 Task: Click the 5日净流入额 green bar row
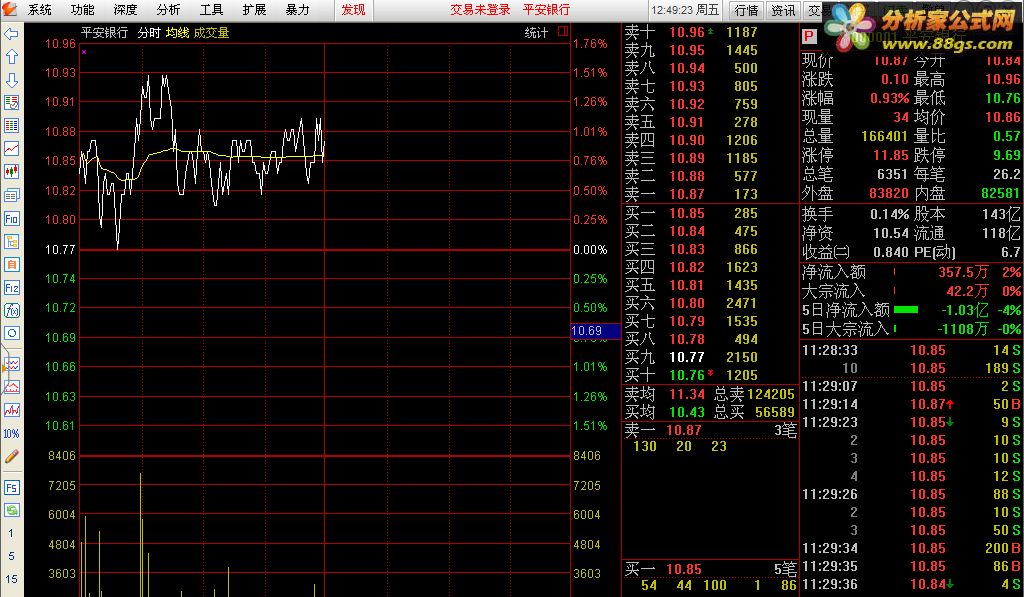pyautogui.click(x=911, y=310)
